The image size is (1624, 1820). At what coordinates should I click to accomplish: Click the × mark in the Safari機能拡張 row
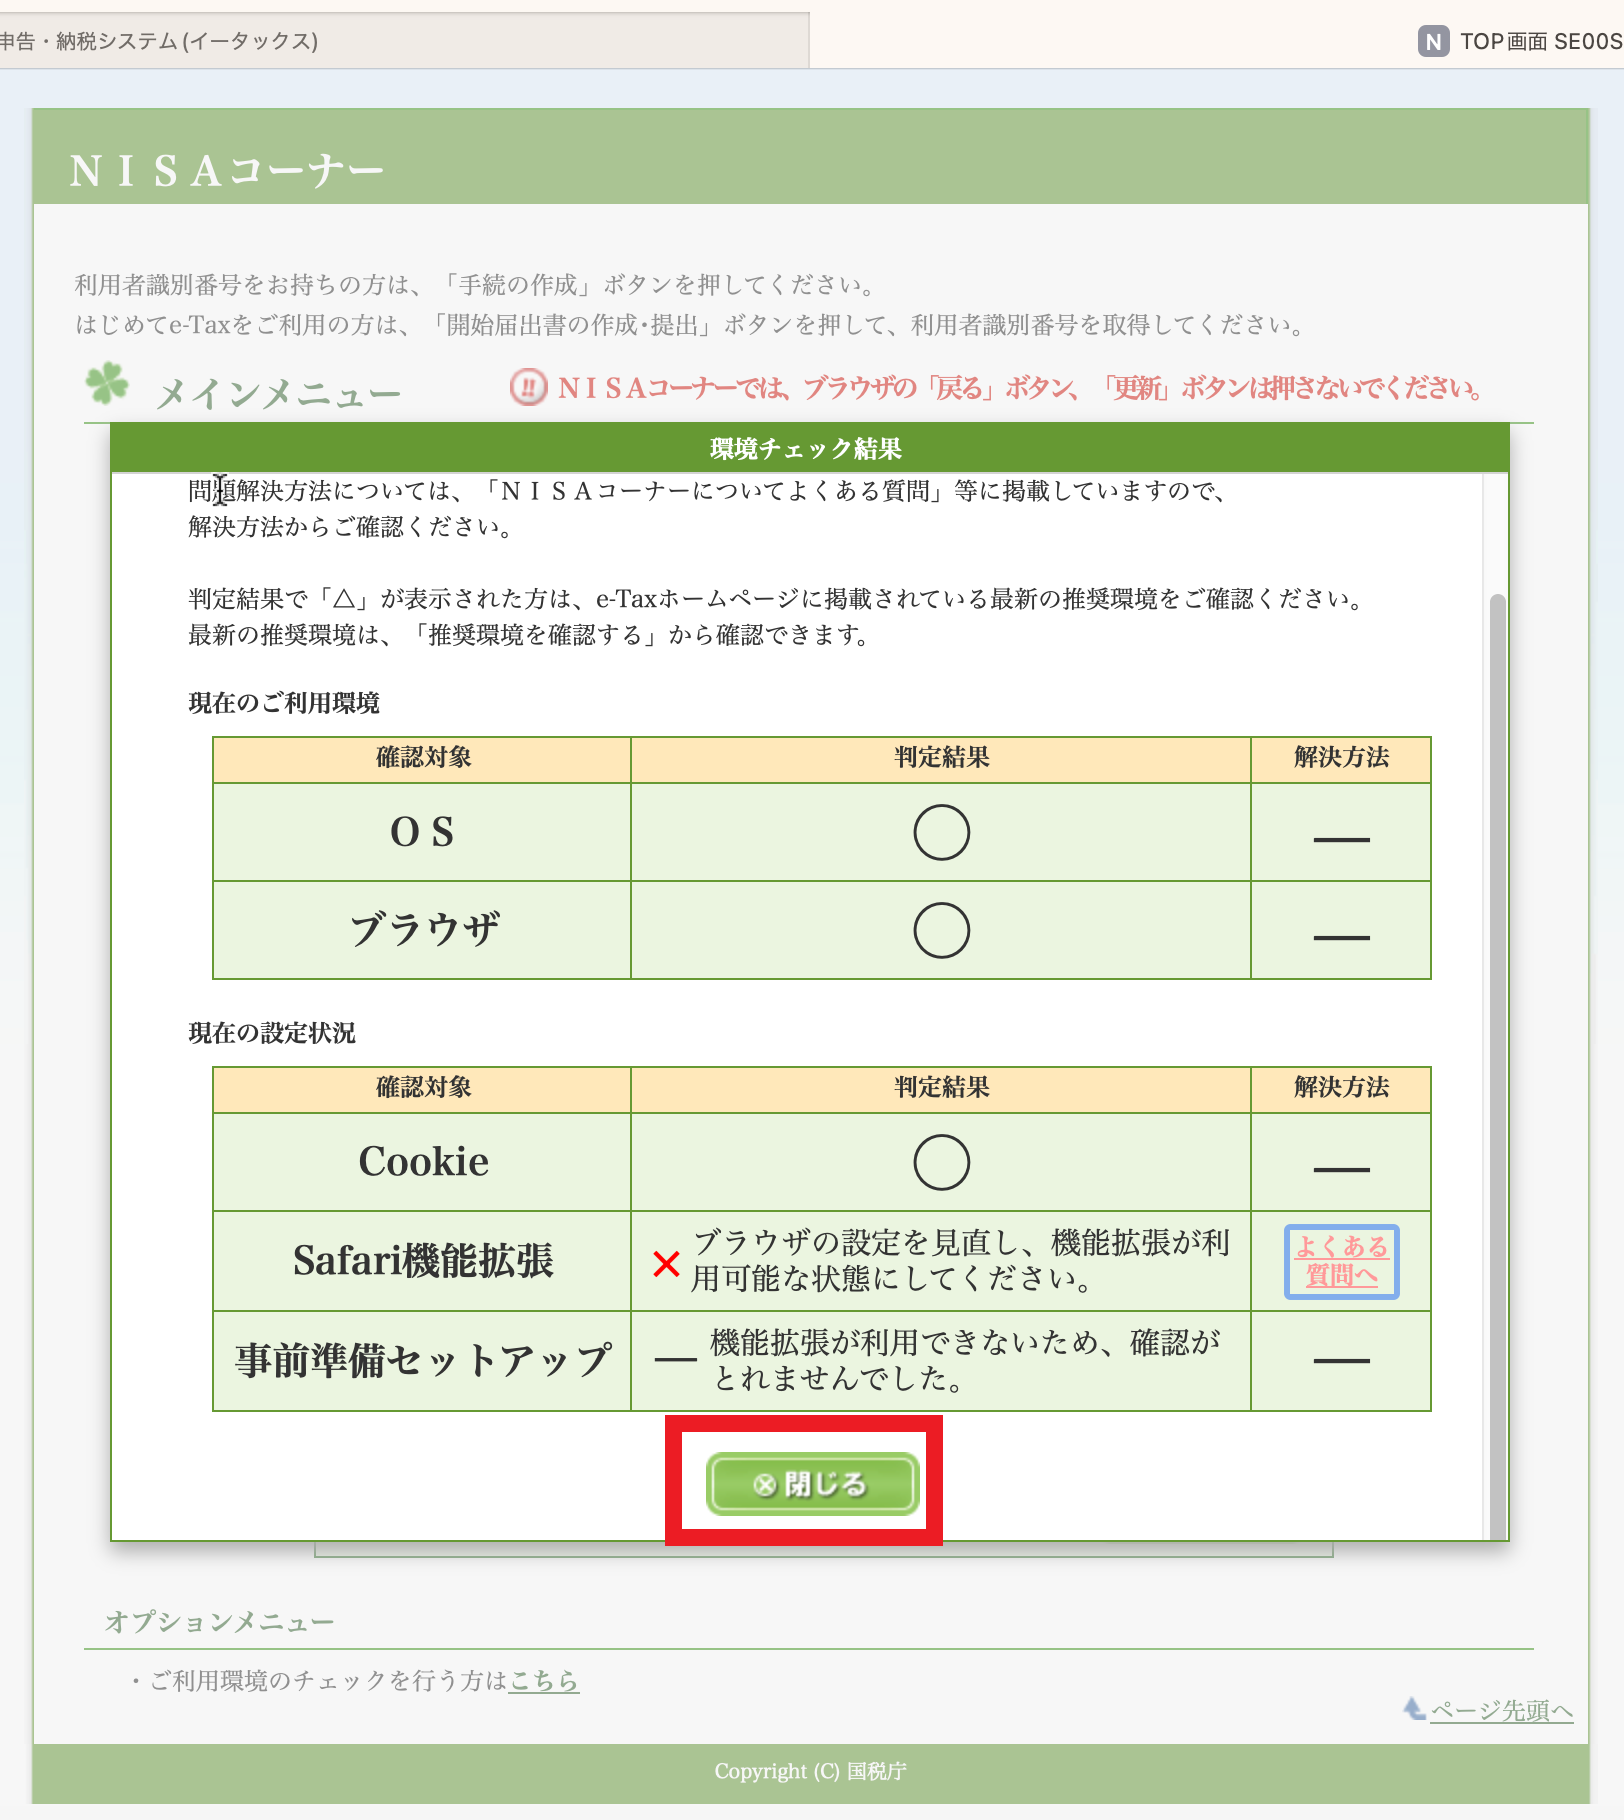(665, 1262)
